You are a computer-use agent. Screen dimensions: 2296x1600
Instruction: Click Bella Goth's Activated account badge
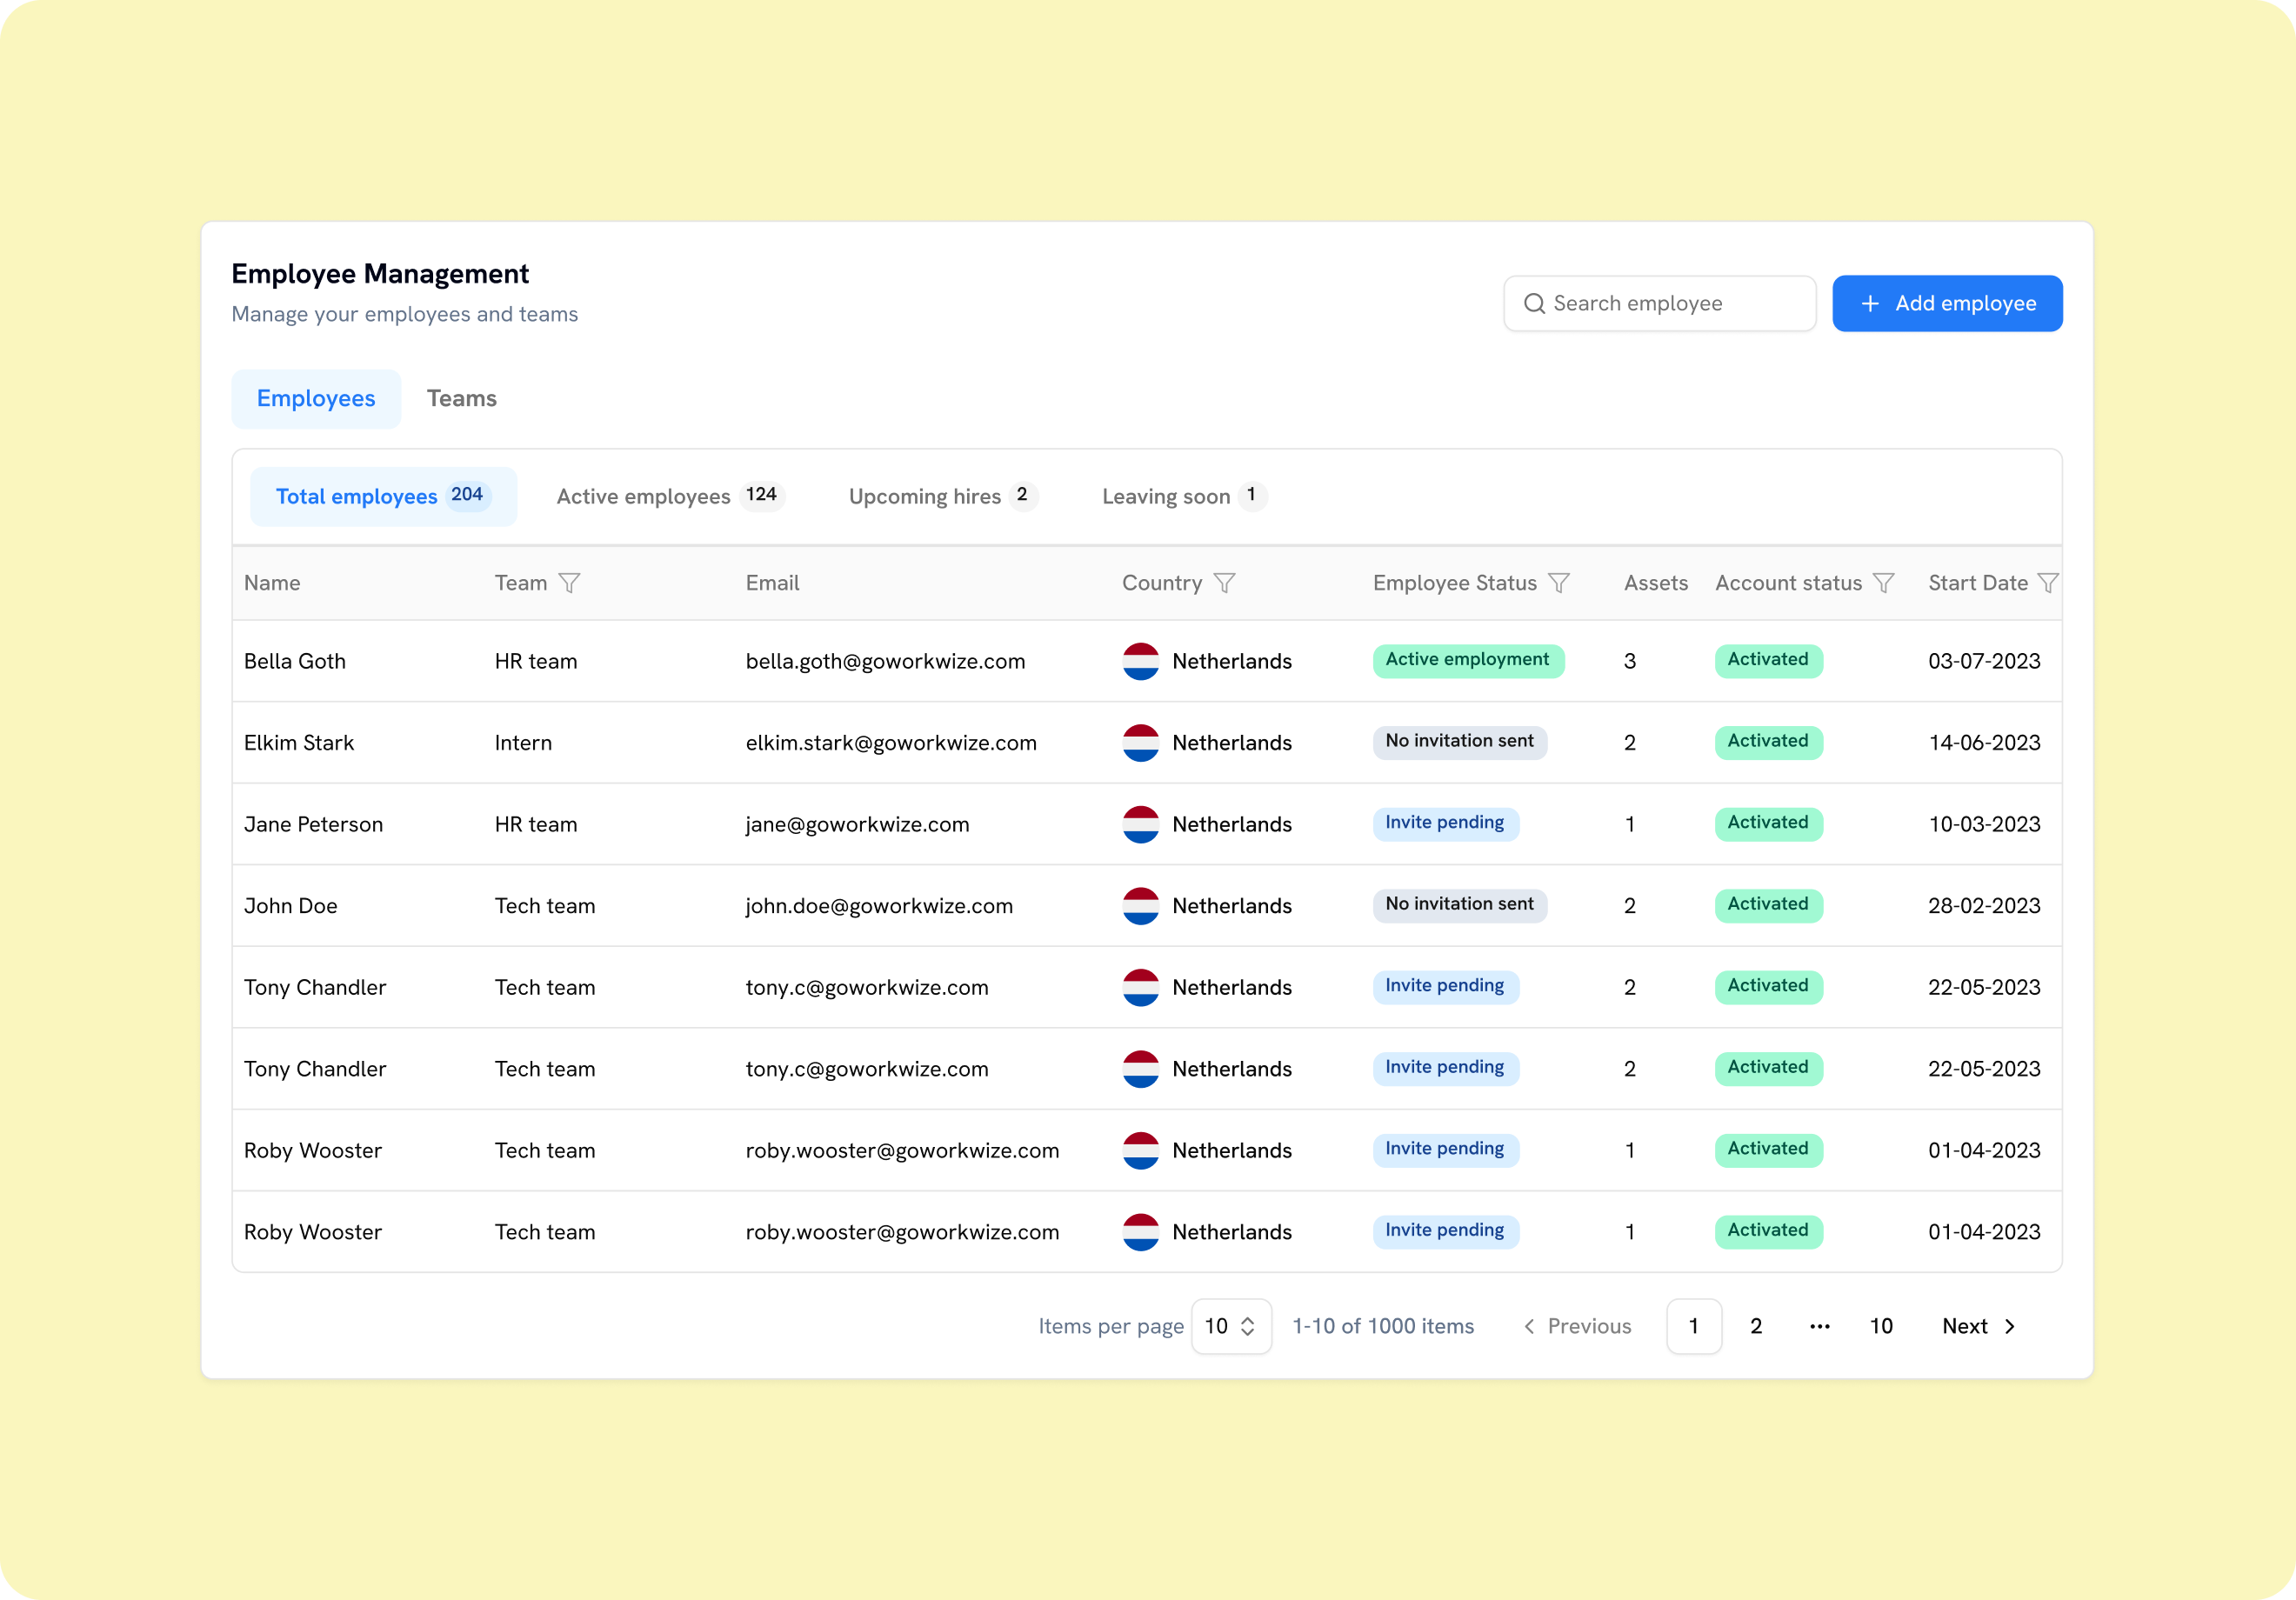click(1768, 660)
